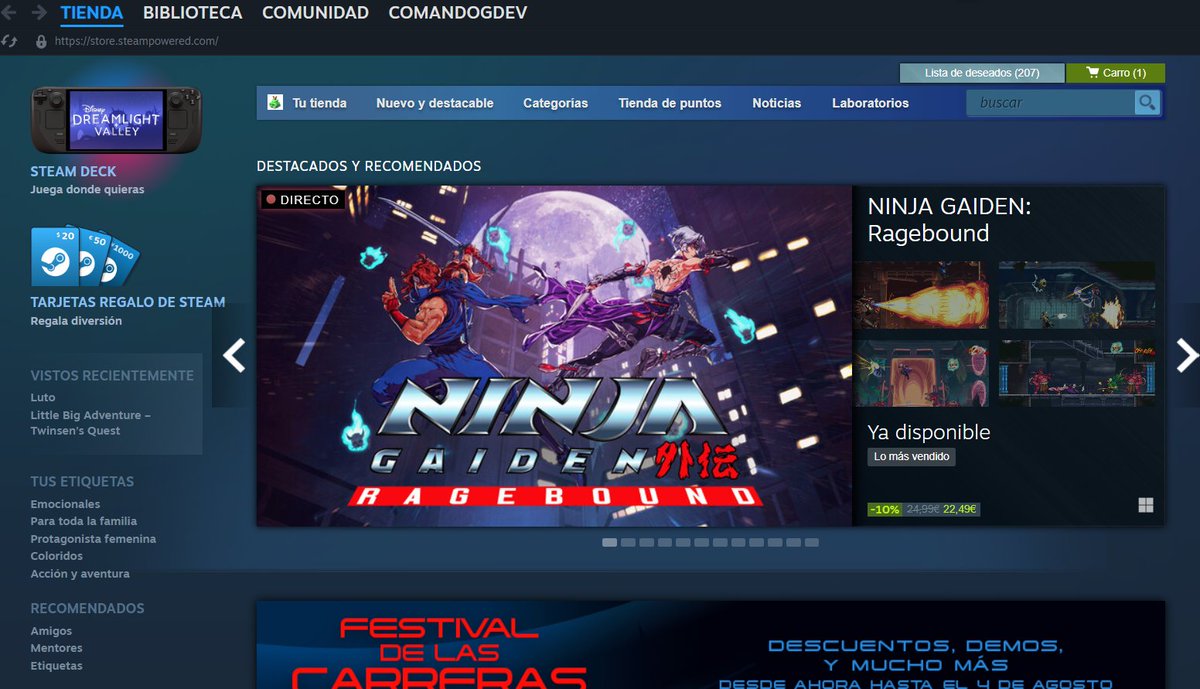Click the padlock icon beside the URL
This screenshot has width=1200, height=689.
41,41
